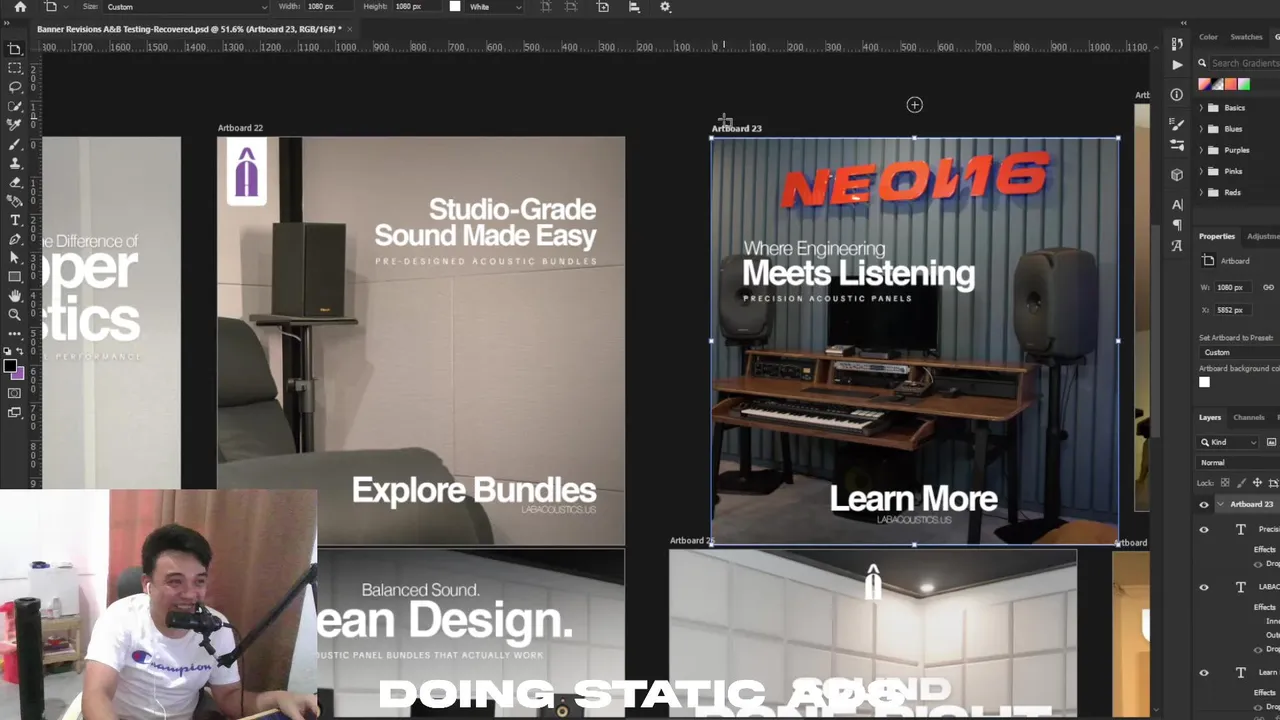Select the Zoom tool
Image resolution: width=1280 pixels, height=720 pixels.
coord(15,315)
